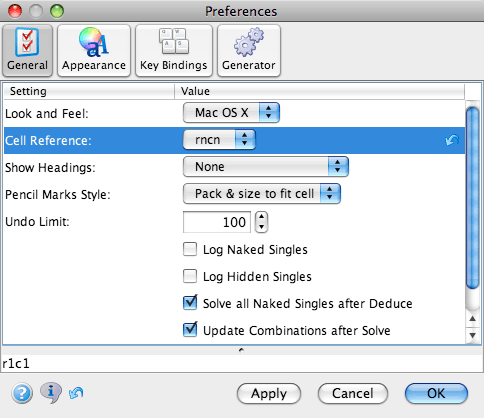Open the Look and Feel dropdown

click(231, 113)
